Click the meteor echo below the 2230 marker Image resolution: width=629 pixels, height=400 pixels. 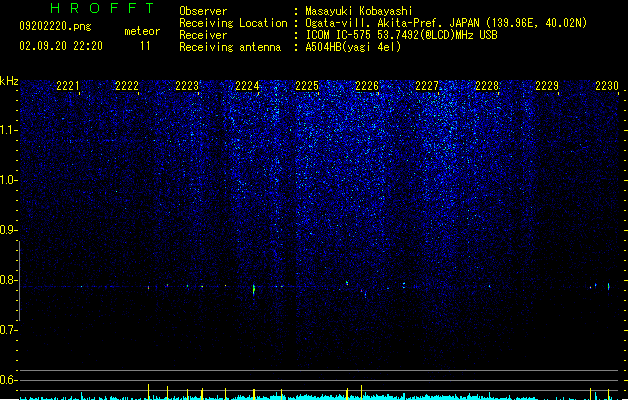point(609,286)
